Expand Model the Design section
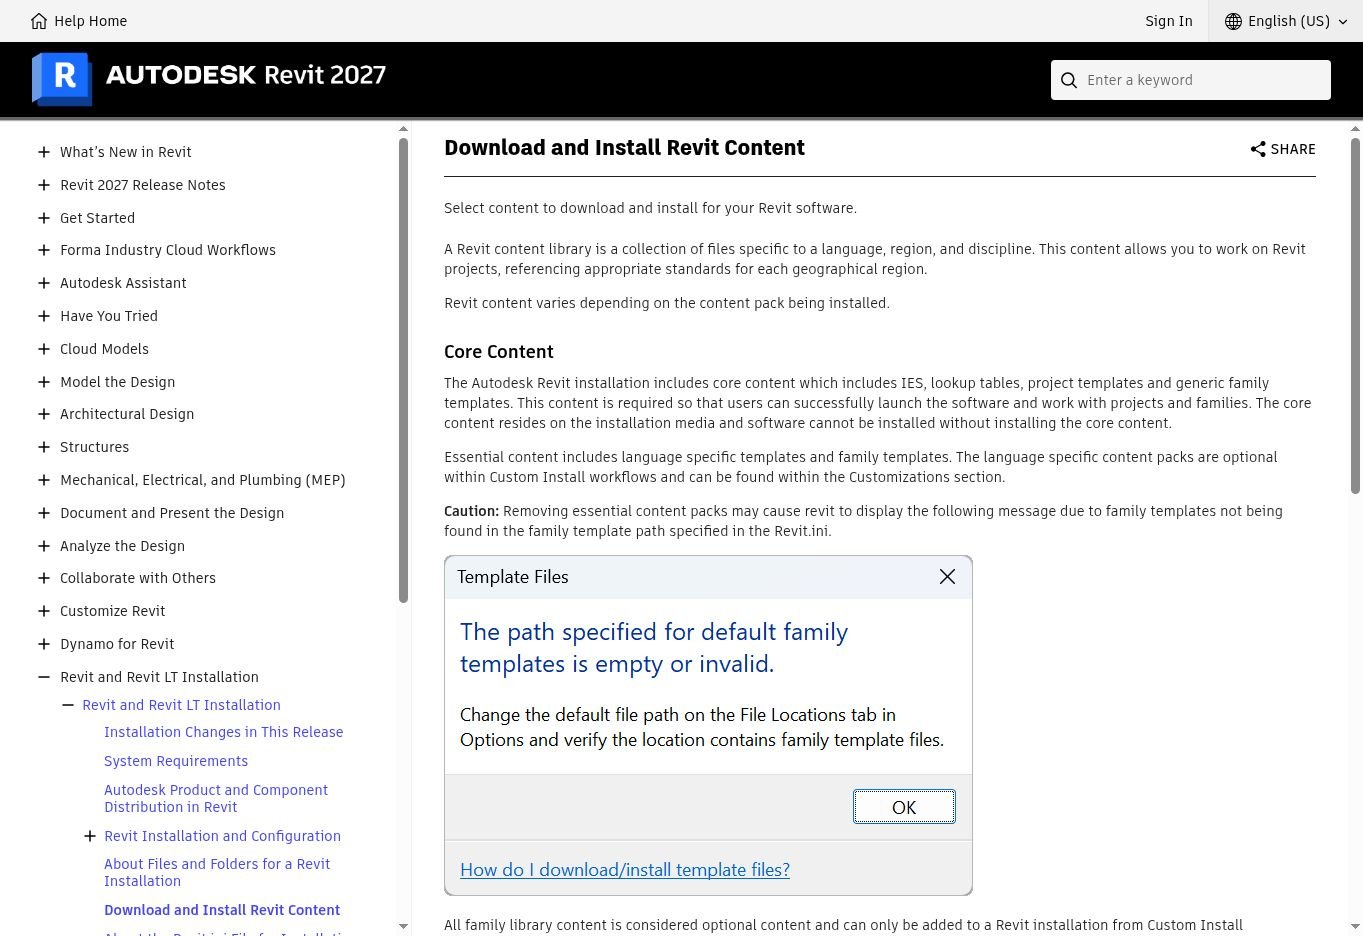 (x=44, y=382)
